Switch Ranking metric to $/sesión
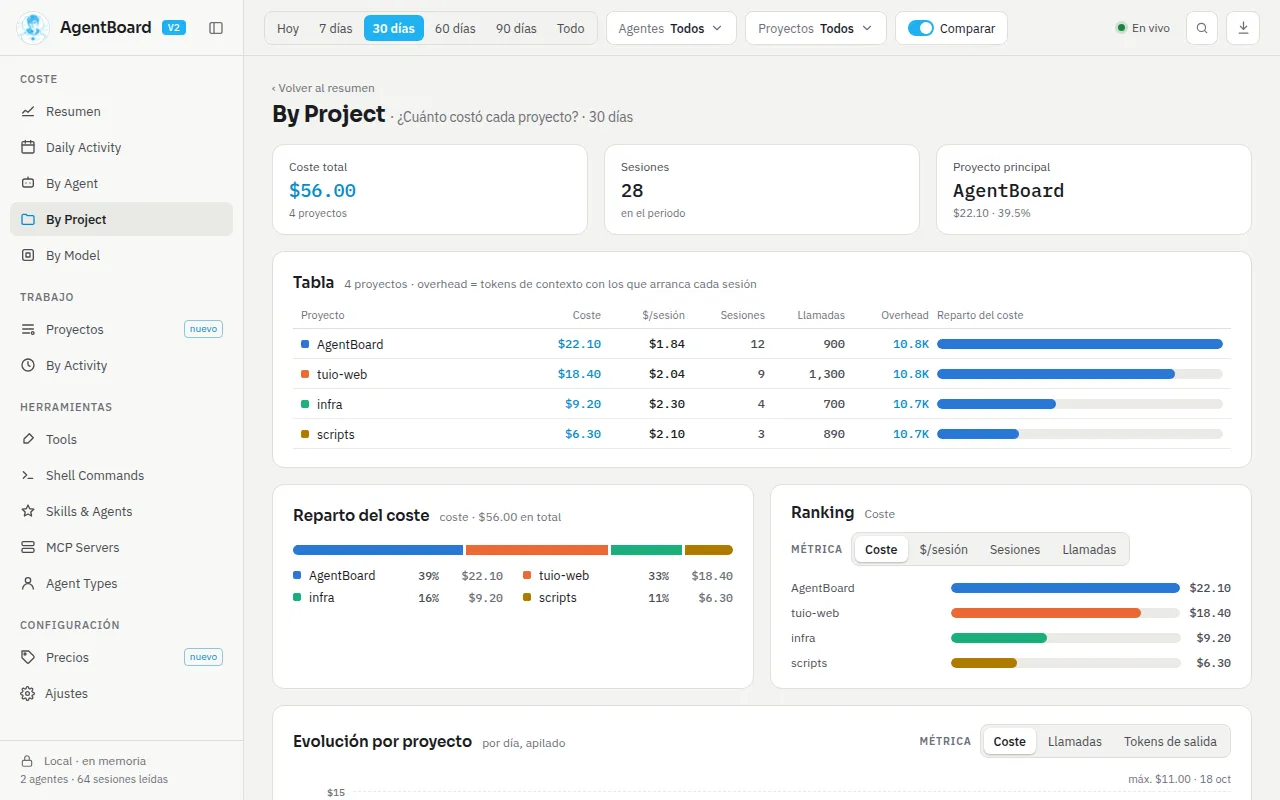The height and width of the screenshot is (800, 1280). point(944,549)
